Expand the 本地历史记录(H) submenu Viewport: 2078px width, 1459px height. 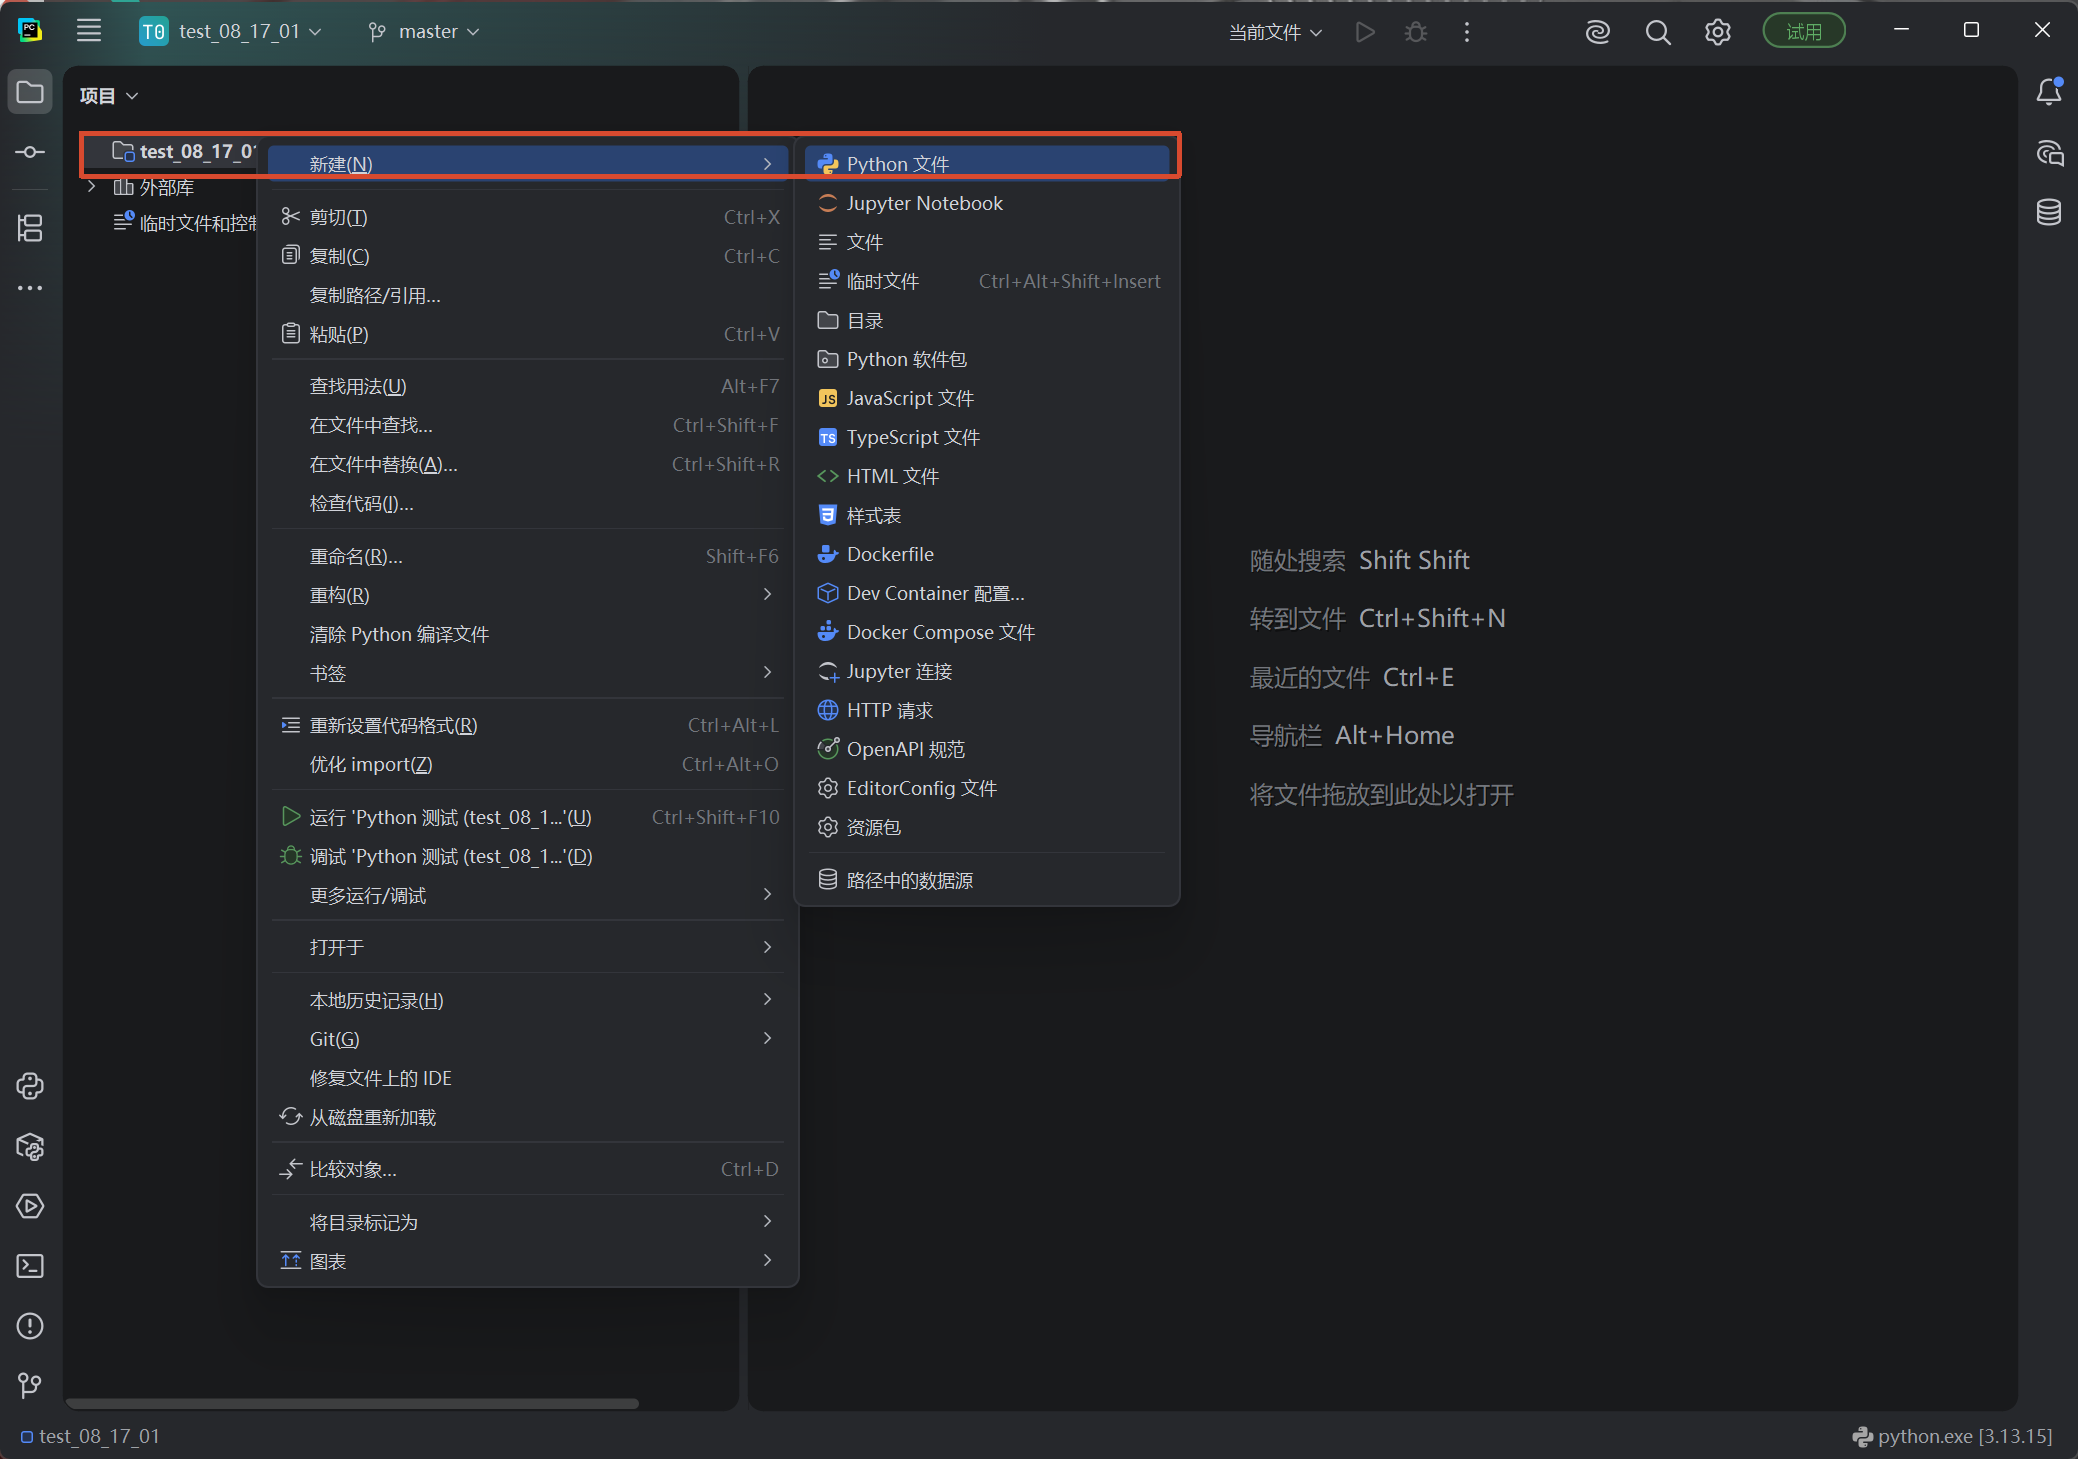pyautogui.click(x=528, y=1000)
